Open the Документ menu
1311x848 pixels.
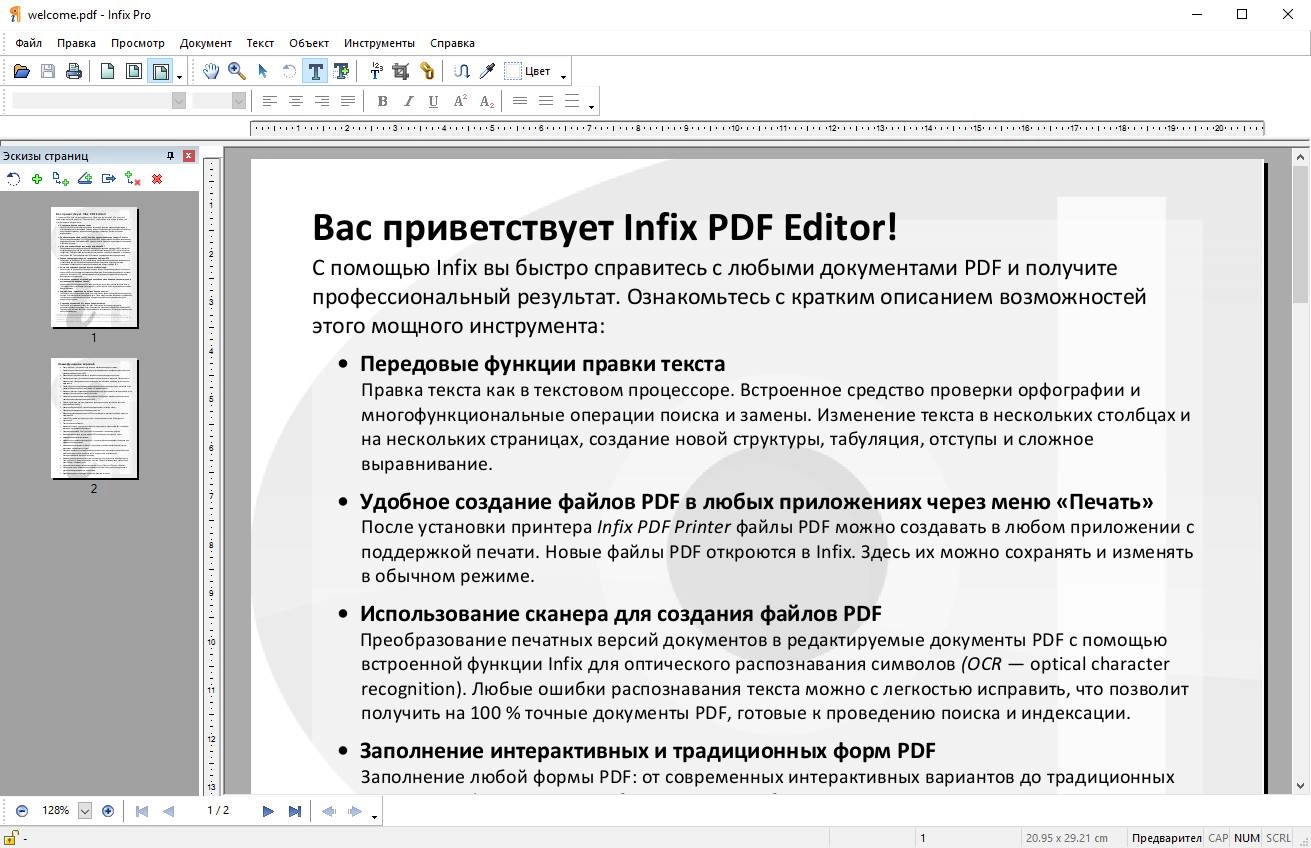coord(206,43)
